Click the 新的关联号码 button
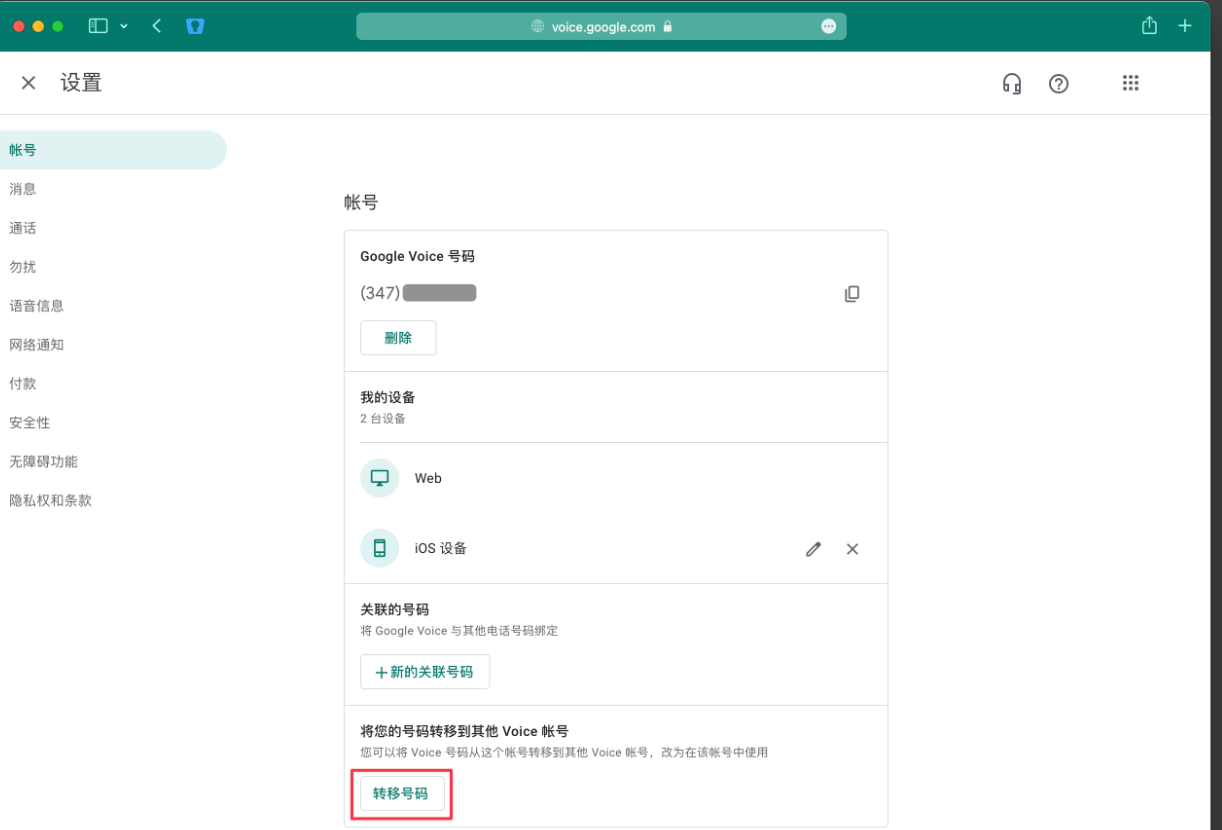Screen dimensions: 1222x830 (x=425, y=672)
